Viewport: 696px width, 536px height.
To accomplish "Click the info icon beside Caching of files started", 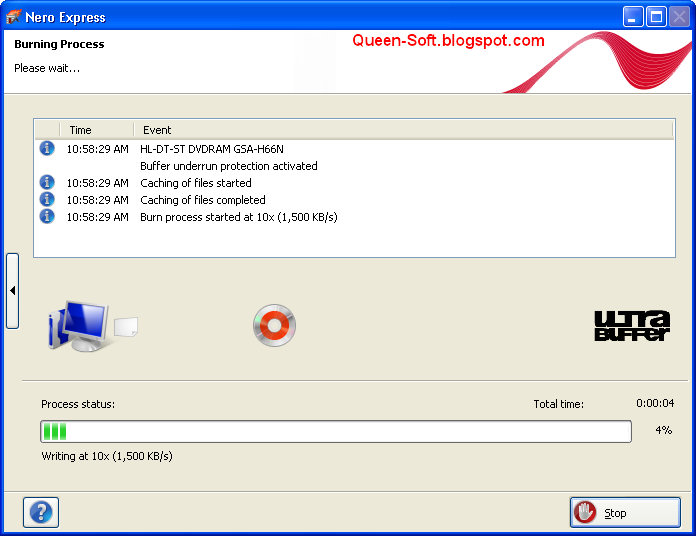I will tap(47, 182).
